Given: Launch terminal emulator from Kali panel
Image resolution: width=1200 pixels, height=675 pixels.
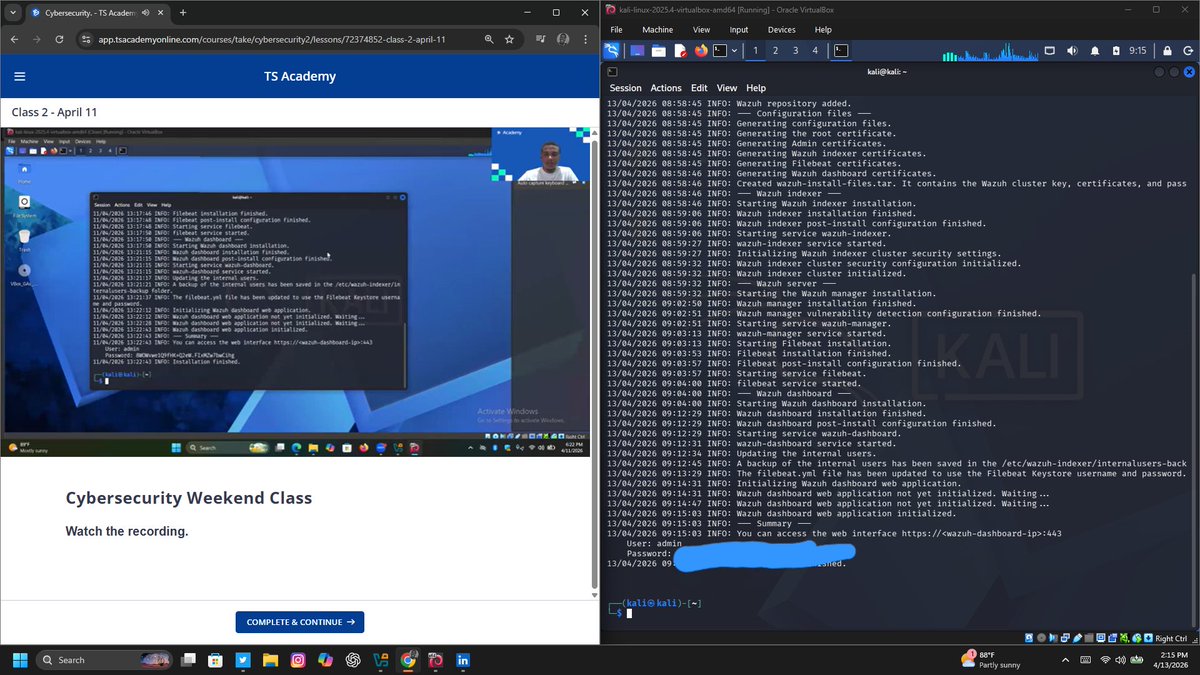Looking at the screenshot, I should [x=720, y=50].
